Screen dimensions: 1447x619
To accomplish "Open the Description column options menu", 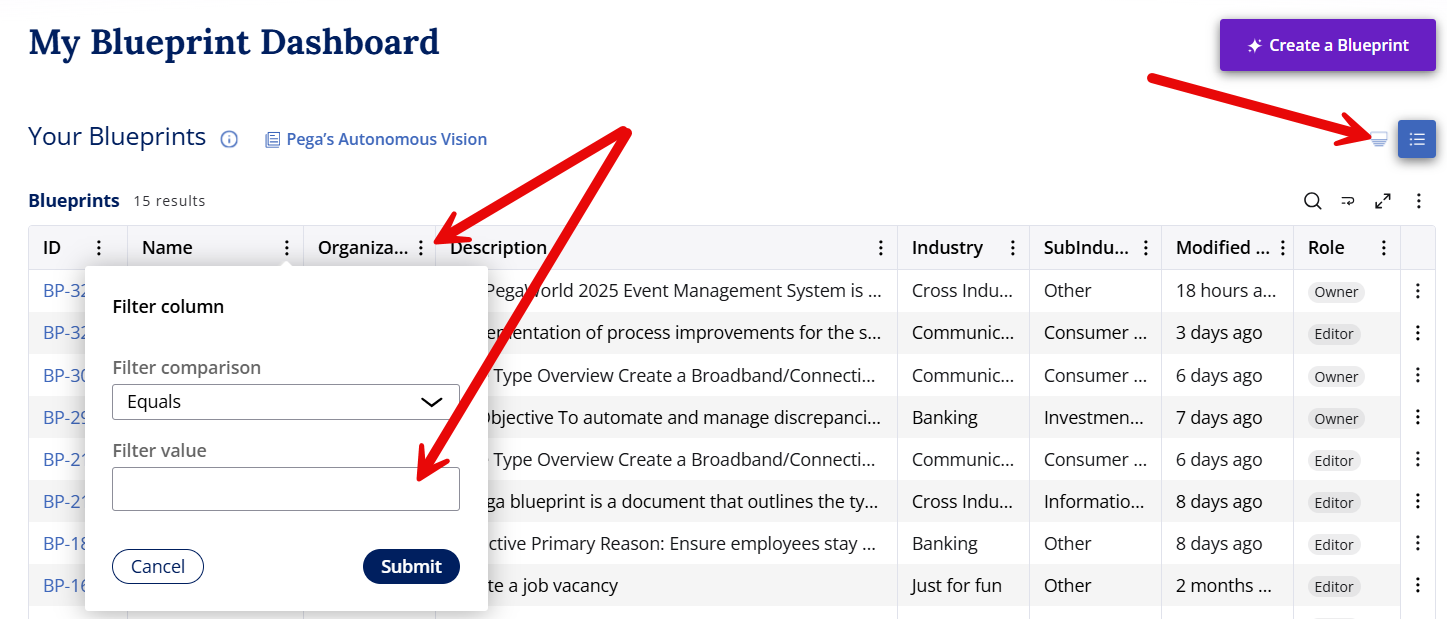I will [881, 248].
